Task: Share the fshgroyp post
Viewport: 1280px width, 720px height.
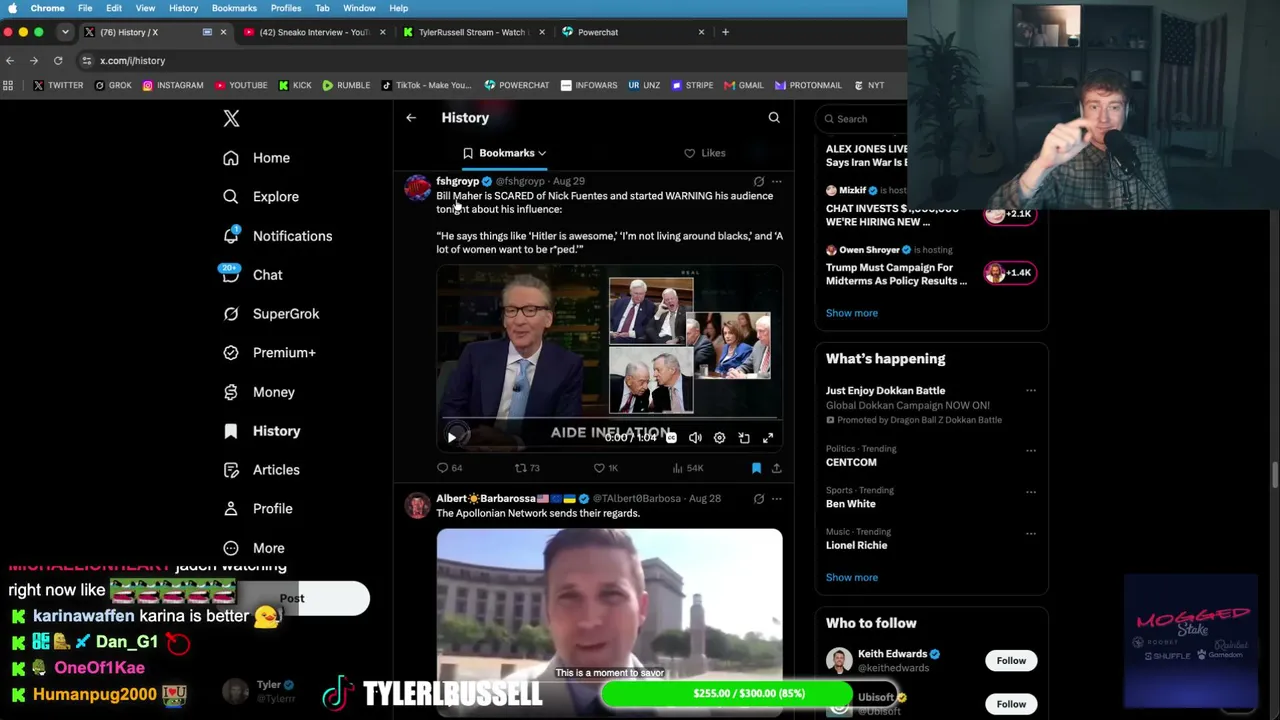Action: [776, 468]
